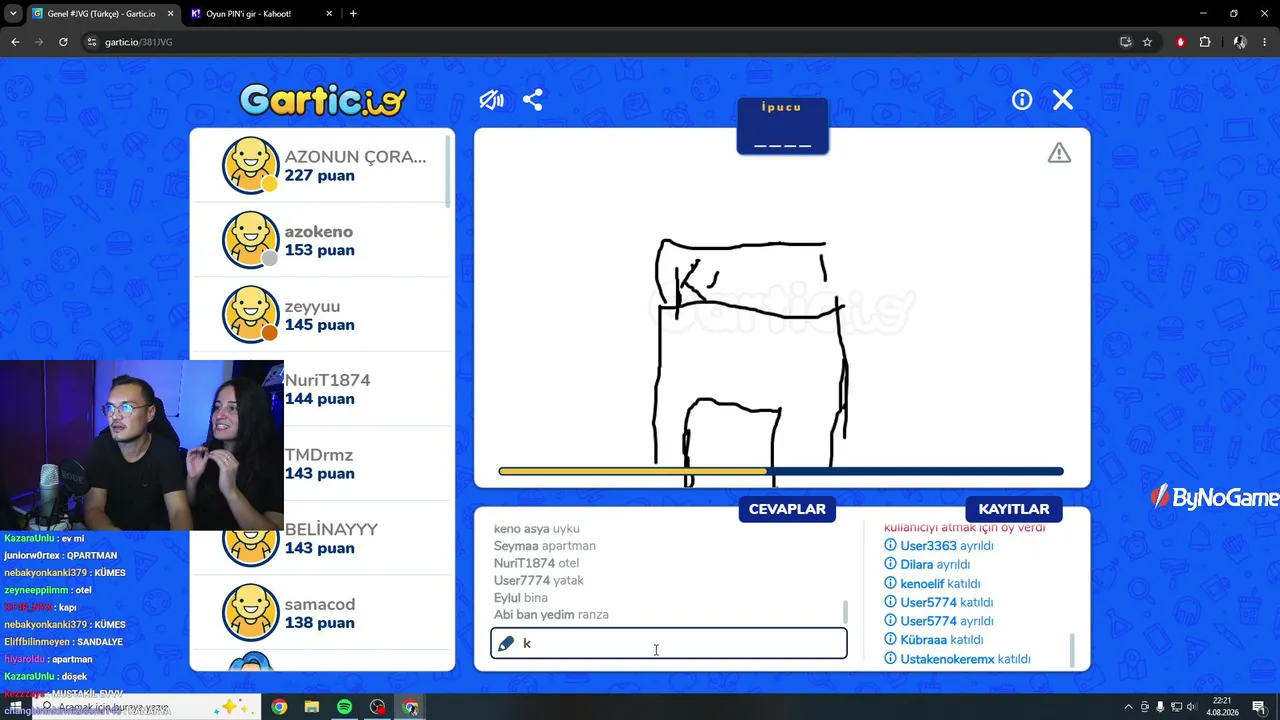Image resolution: width=1280 pixels, height=720 pixels.
Task: Open Spotify from the taskbar
Action: coord(344,707)
